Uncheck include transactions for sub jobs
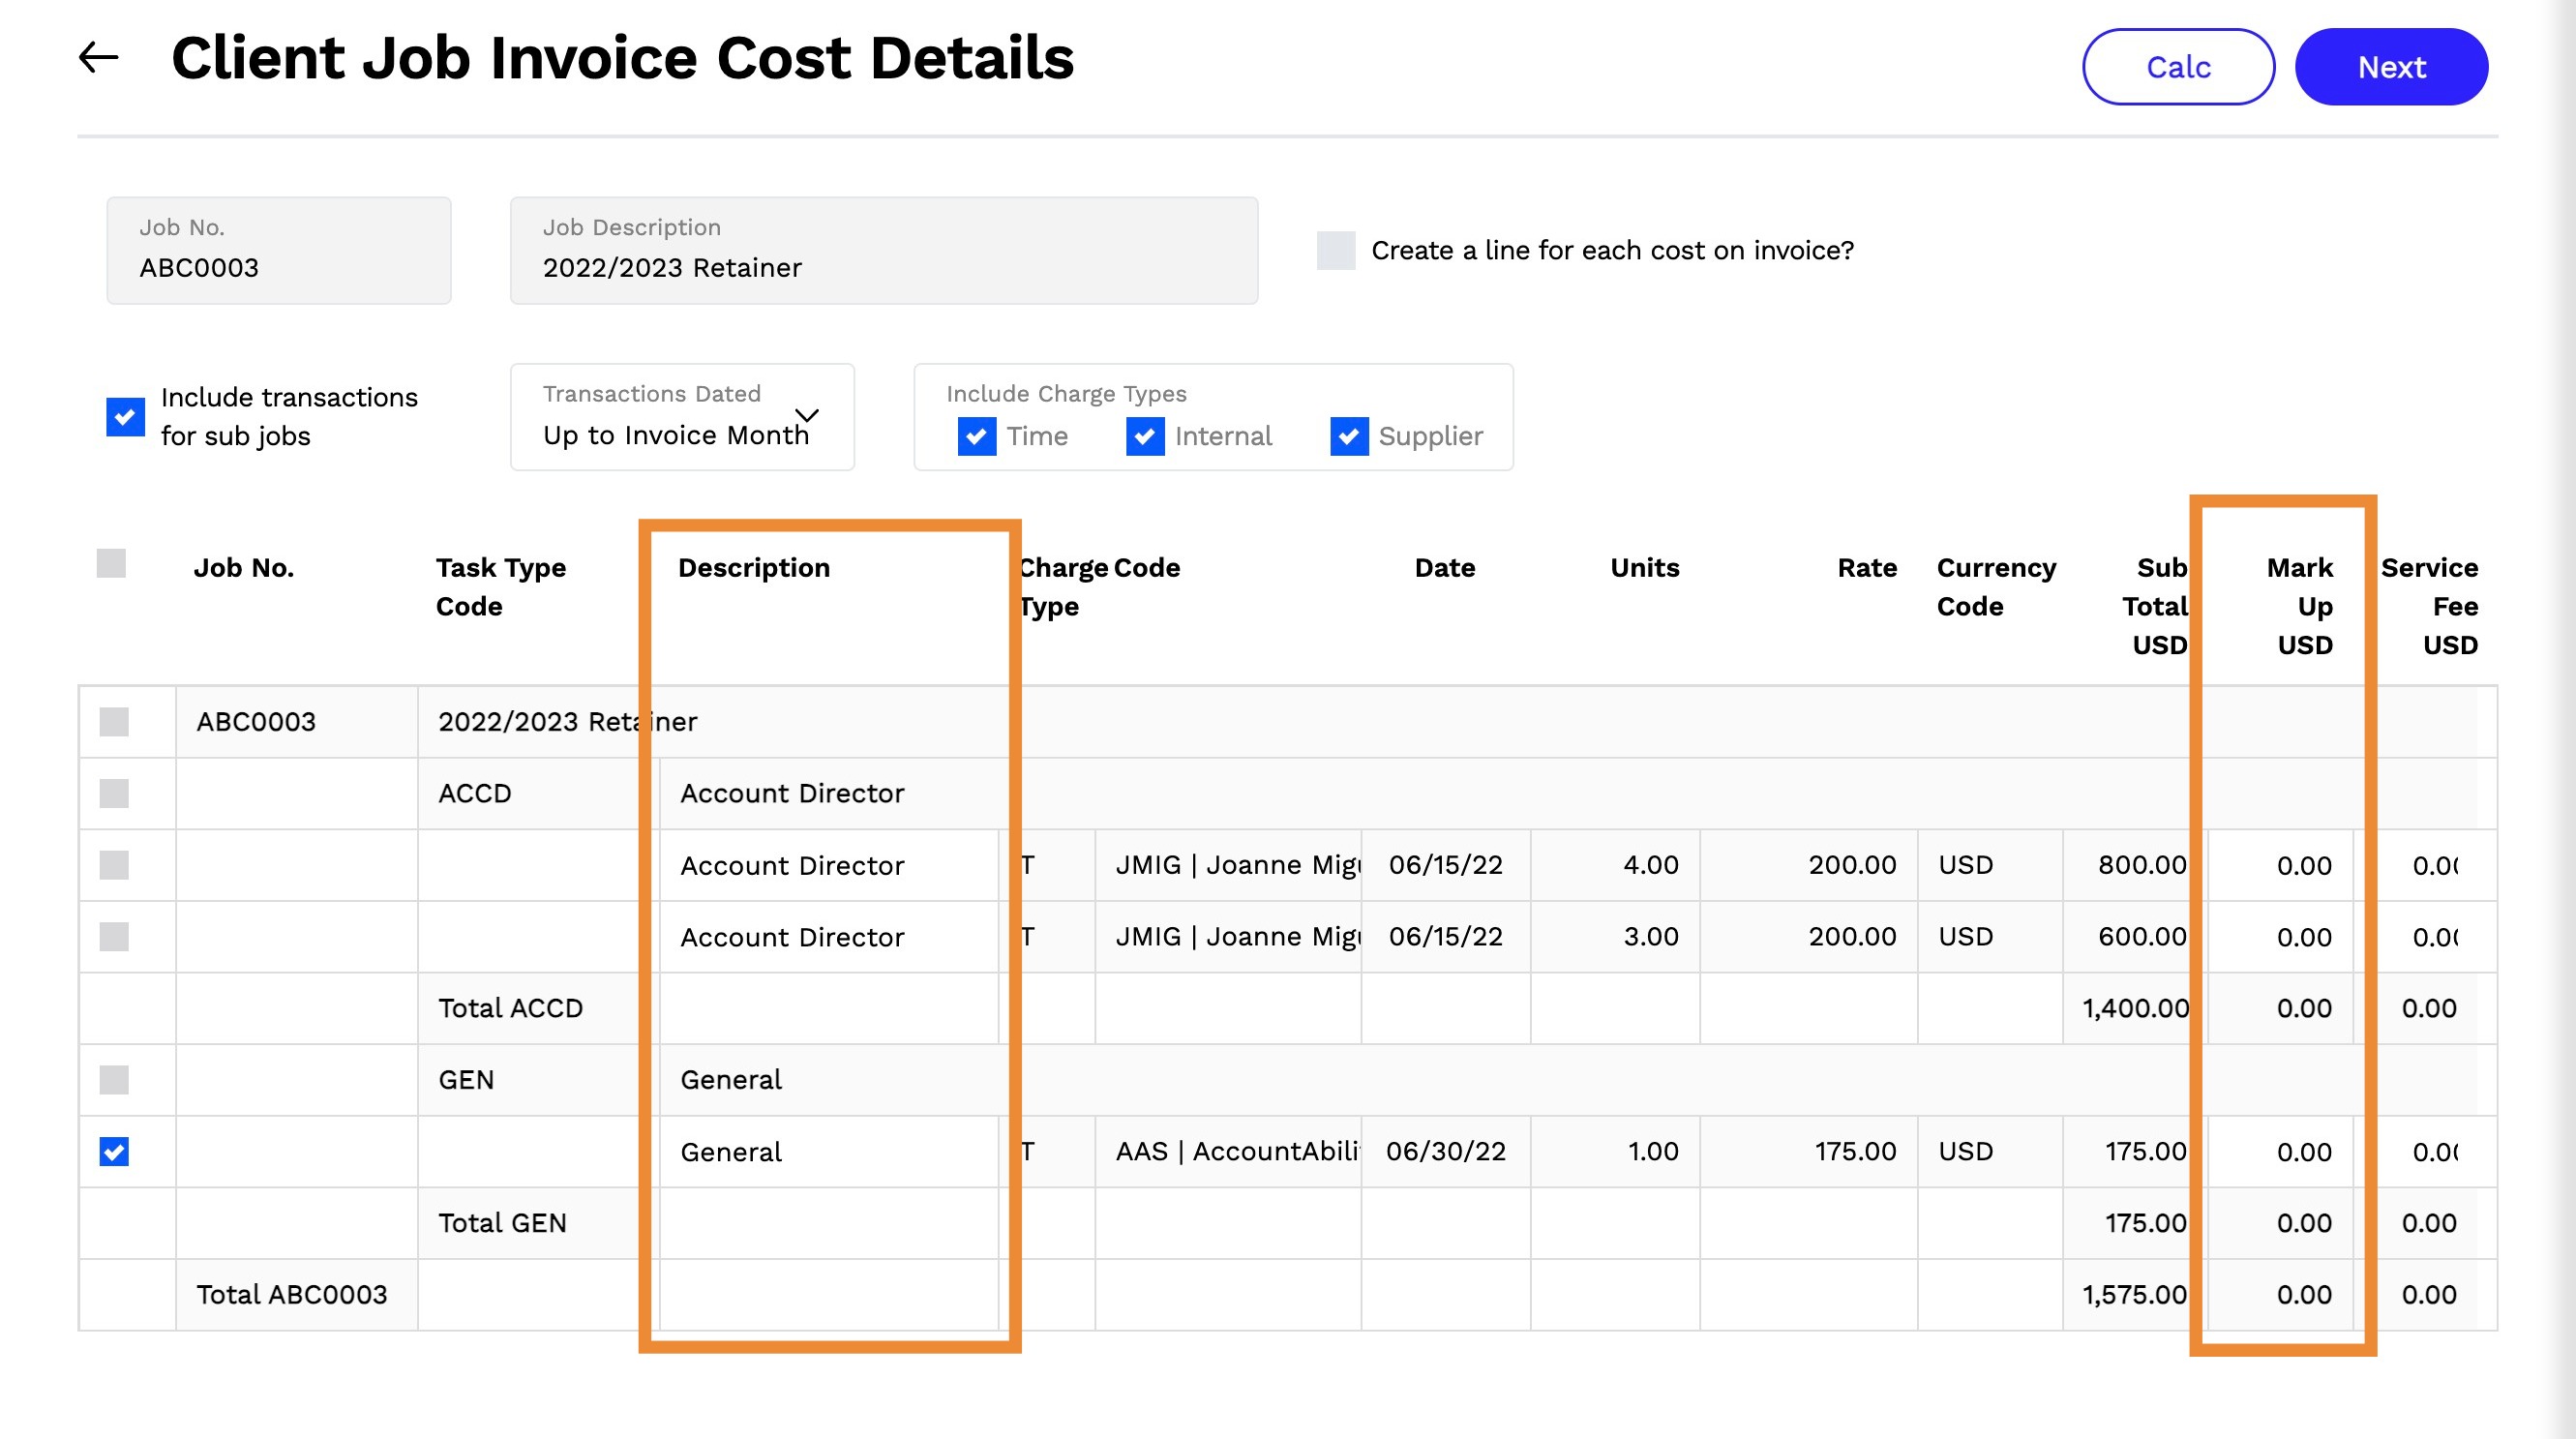The image size is (2576, 1439). pyautogui.click(x=125, y=417)
